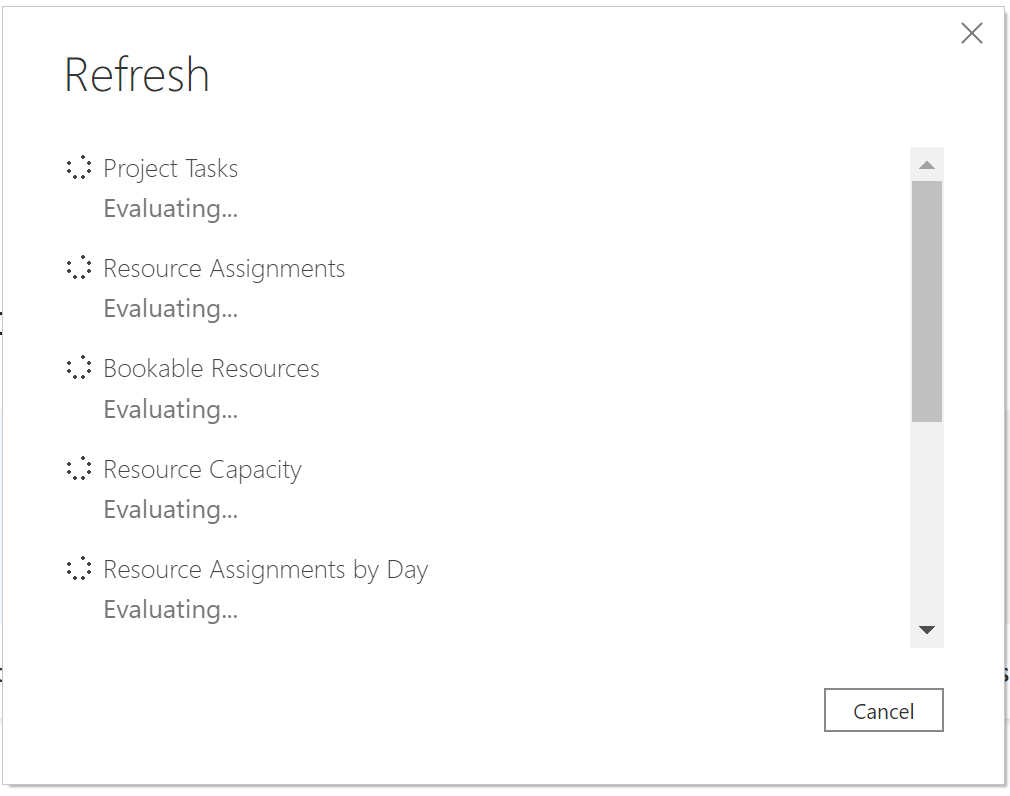Screen dimensions: 1010x796
Task: Select the Project Tasks query label
Action: point(171,168)
